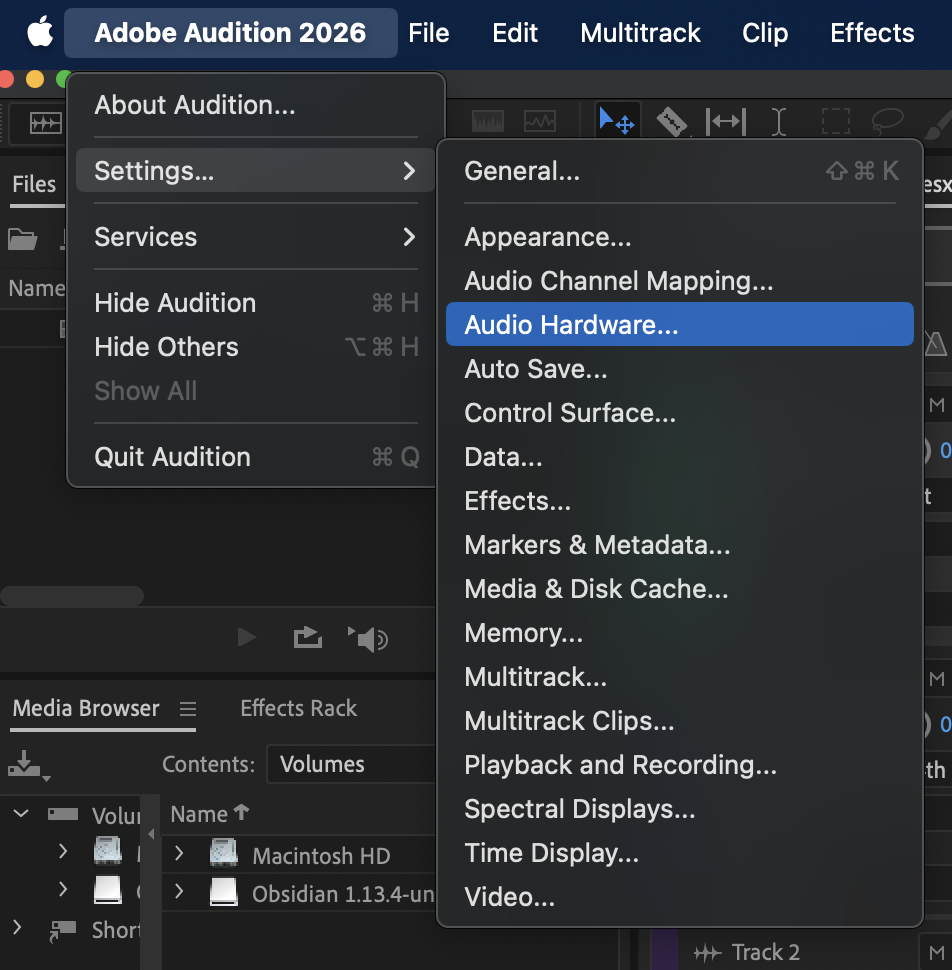Switch to the Effects Rack tab
952x970 pixels.
tap(298, 708)
